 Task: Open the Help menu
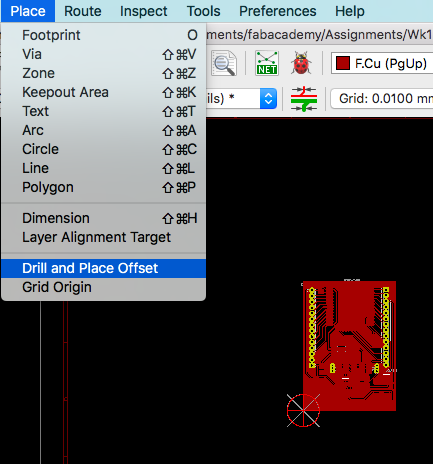350,11
